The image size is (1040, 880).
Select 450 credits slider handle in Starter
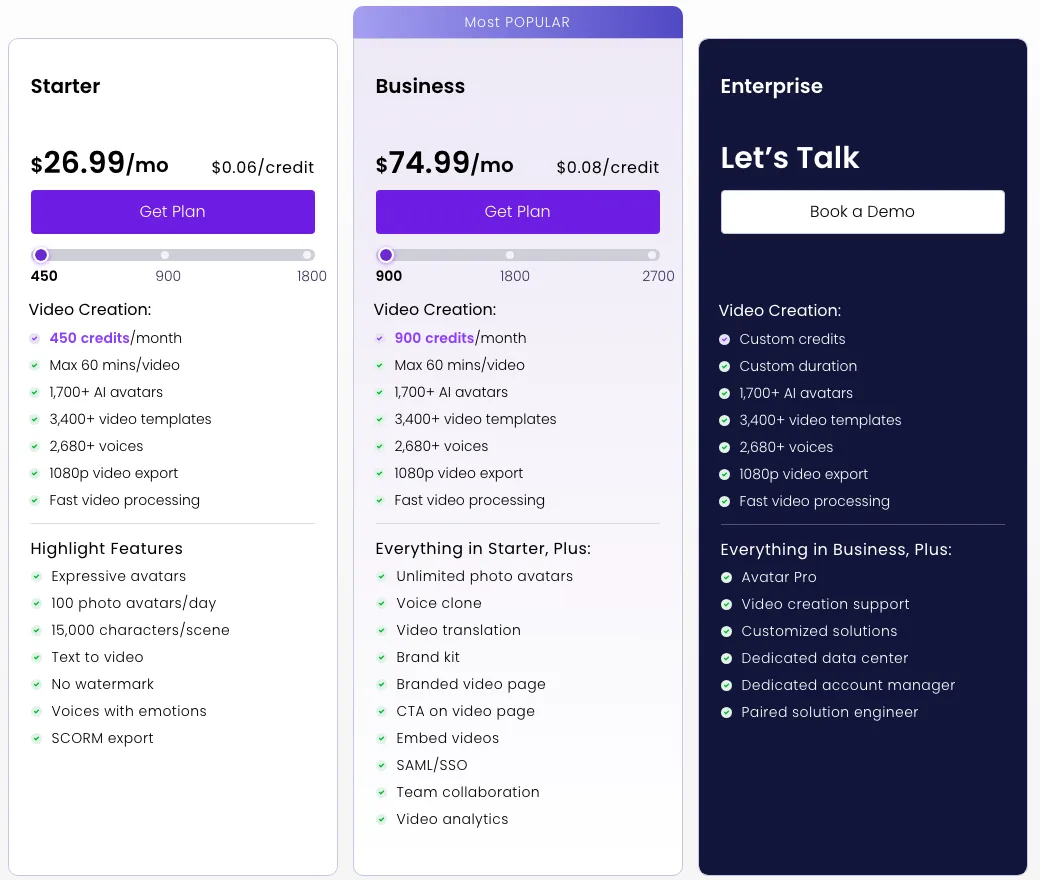(41, 255)
